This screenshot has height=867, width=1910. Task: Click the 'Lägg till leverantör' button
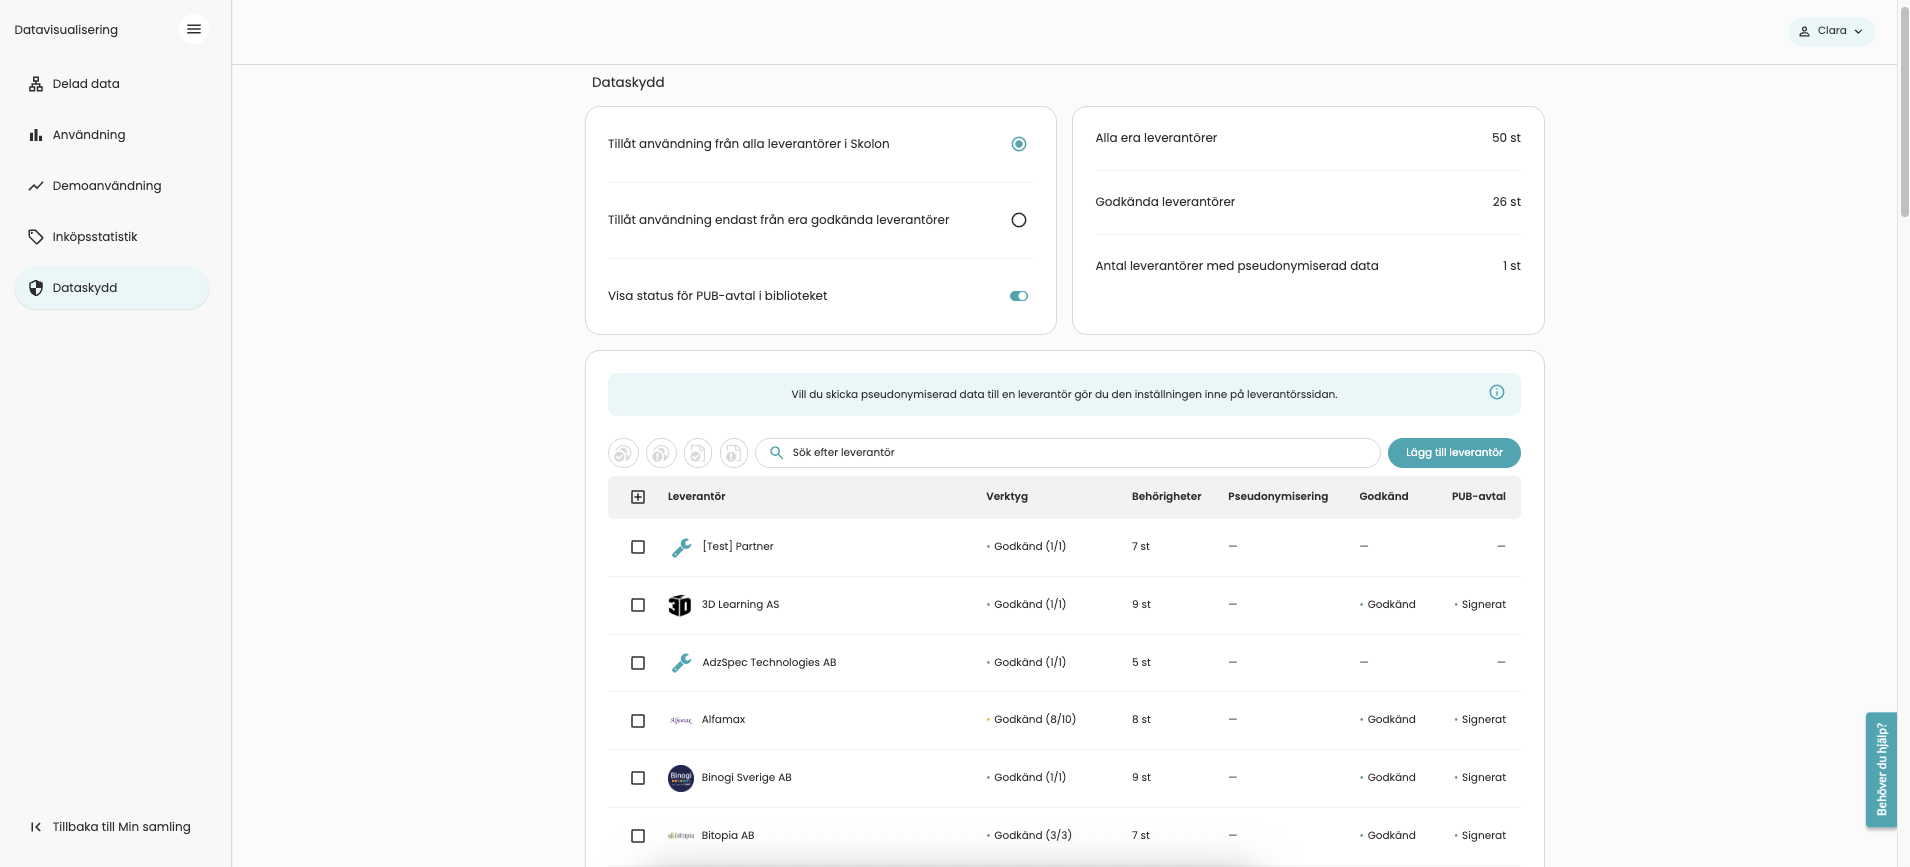tap(1454, 453)
